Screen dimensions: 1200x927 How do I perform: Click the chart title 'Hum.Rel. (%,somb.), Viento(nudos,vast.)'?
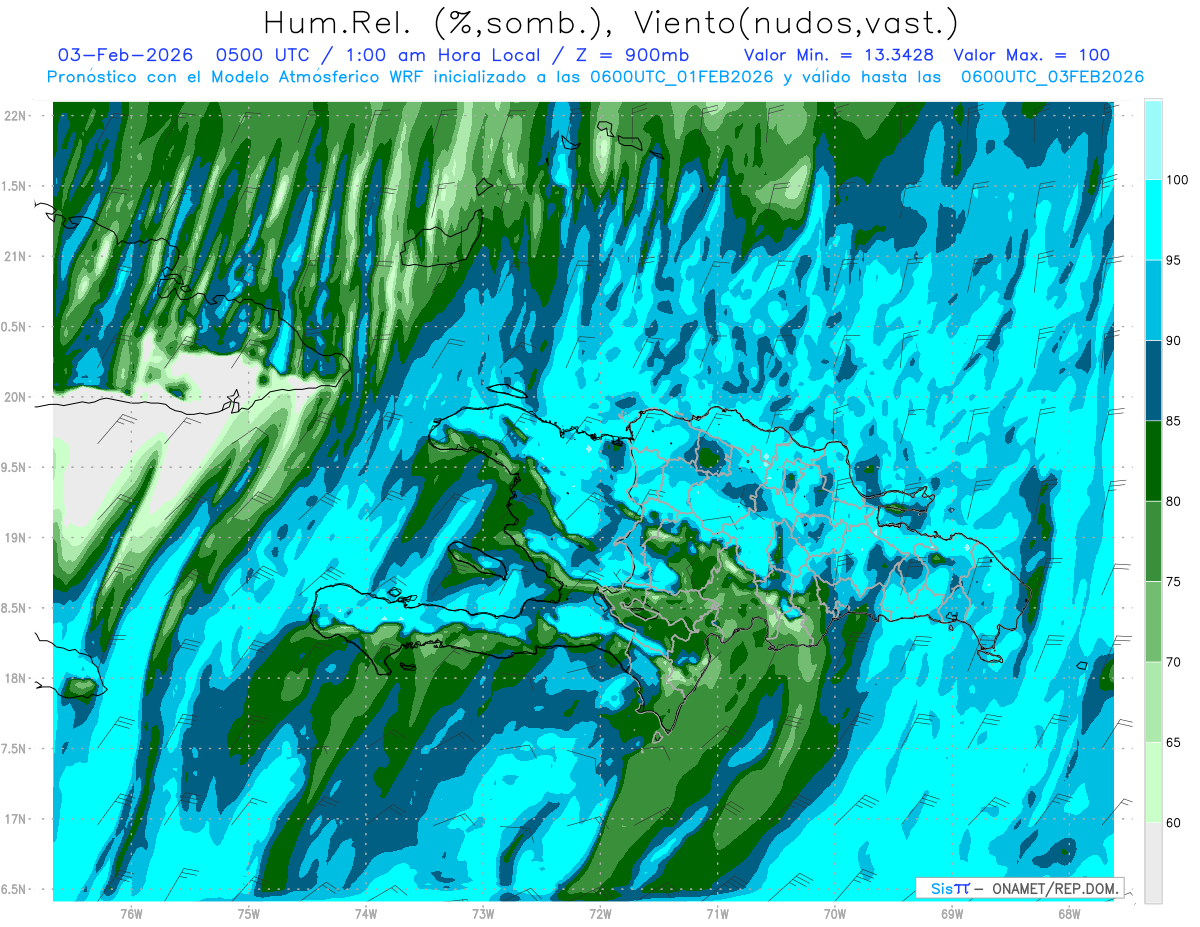pyautogui.click(x=611, y=22)
